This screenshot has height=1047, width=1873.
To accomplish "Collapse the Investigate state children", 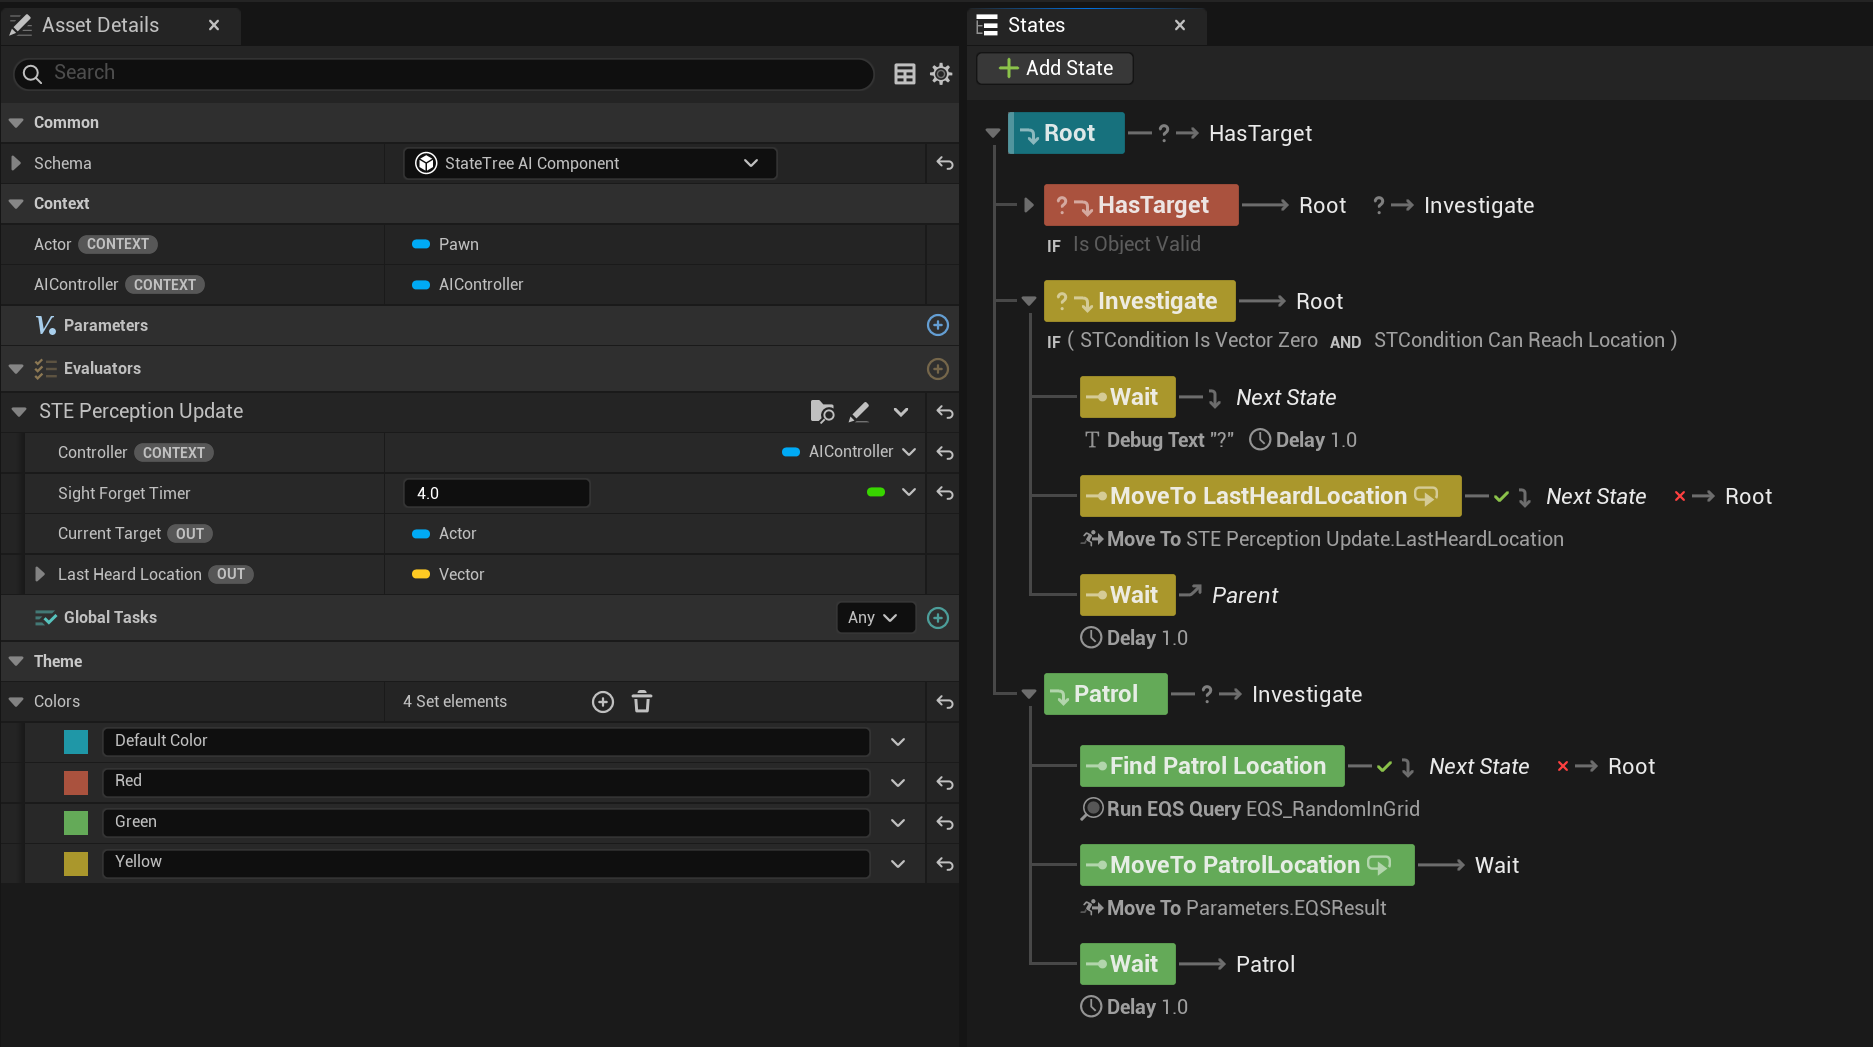I will [x=1029, y=301].
